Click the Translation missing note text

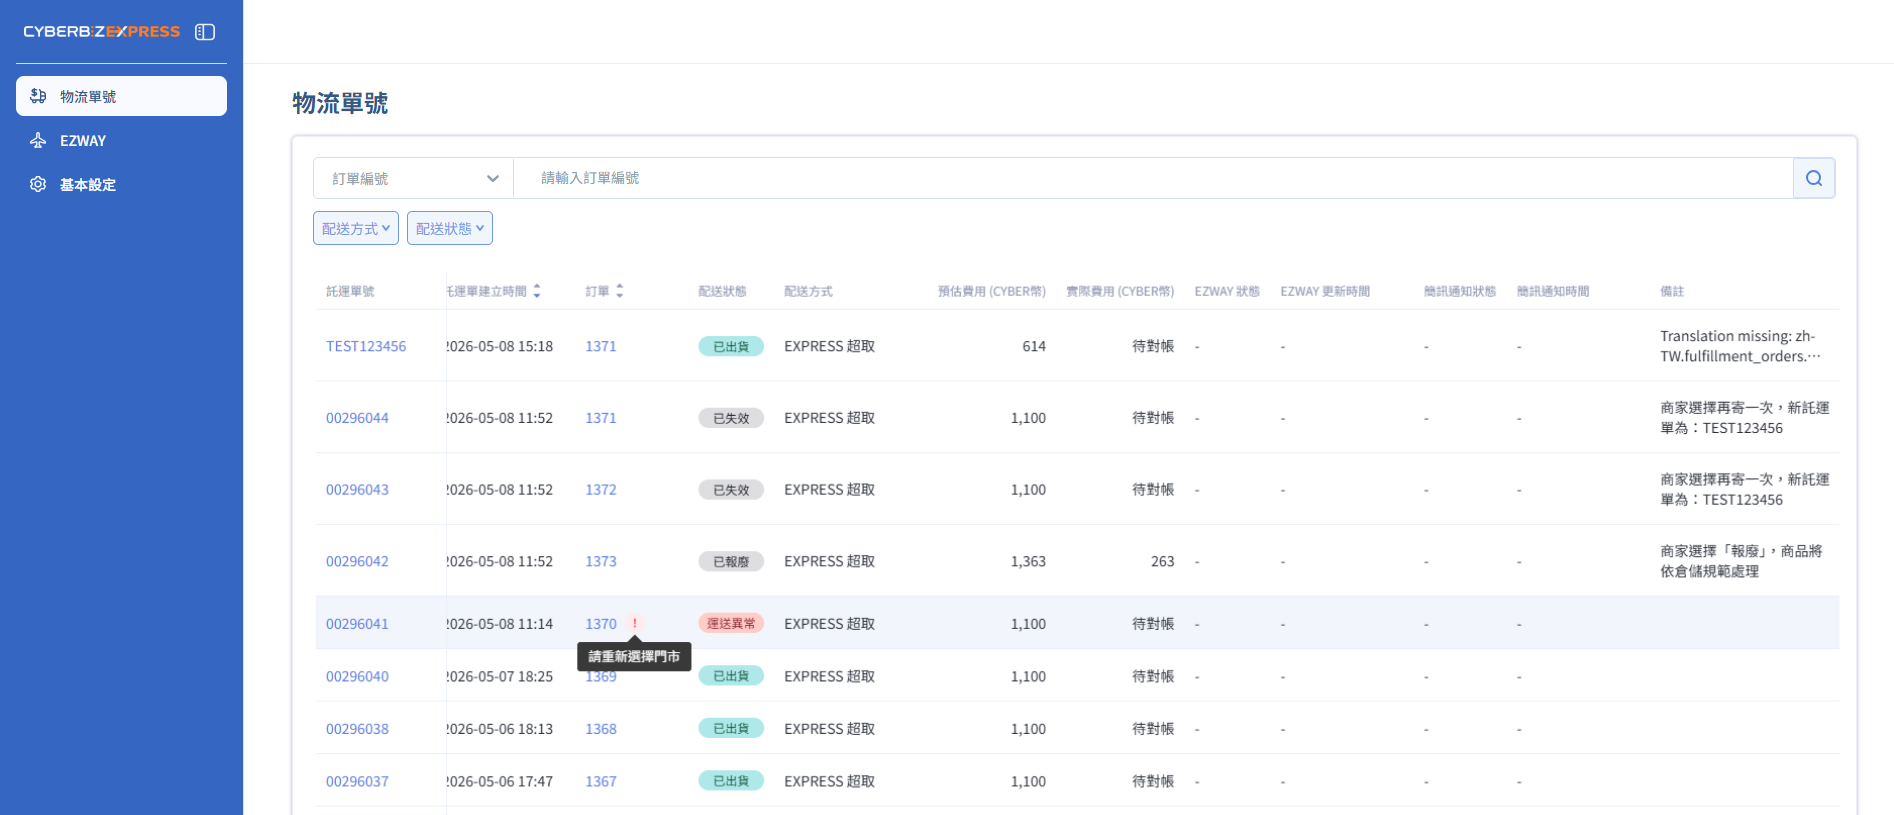point(1740,346)
